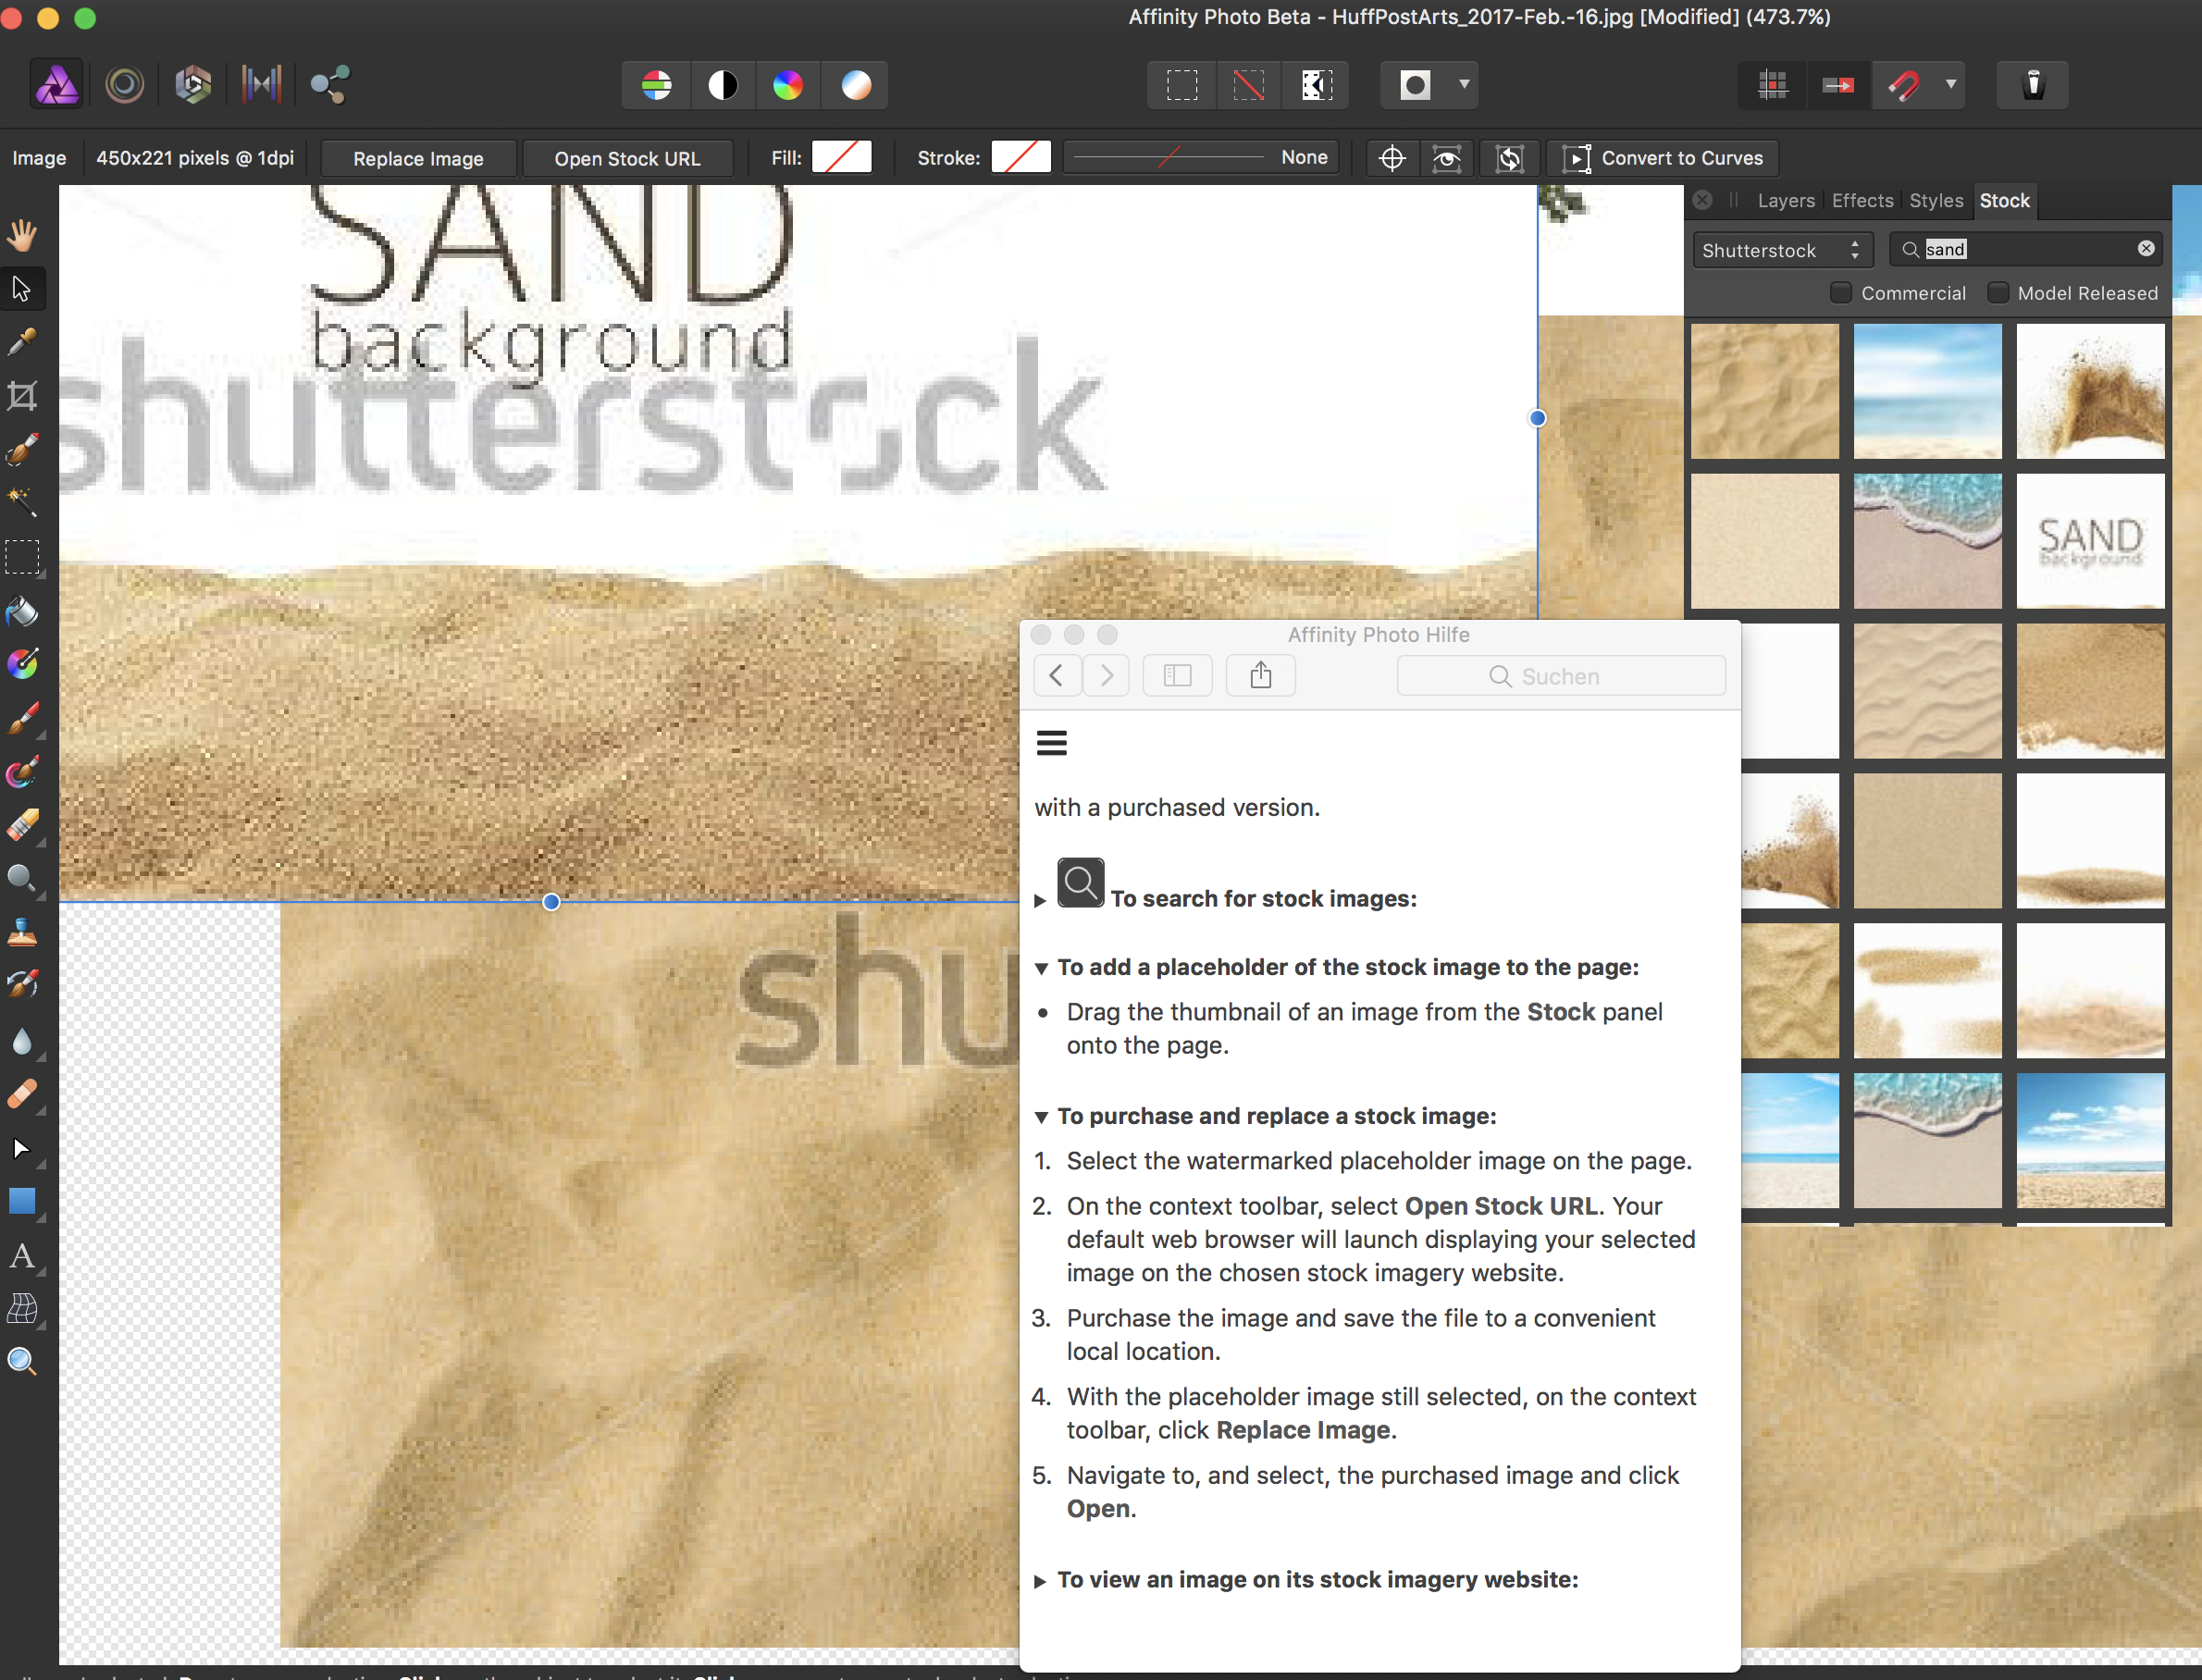
Task: Toggle the Quick Mask button
Action: click(x=1415, y=85)
